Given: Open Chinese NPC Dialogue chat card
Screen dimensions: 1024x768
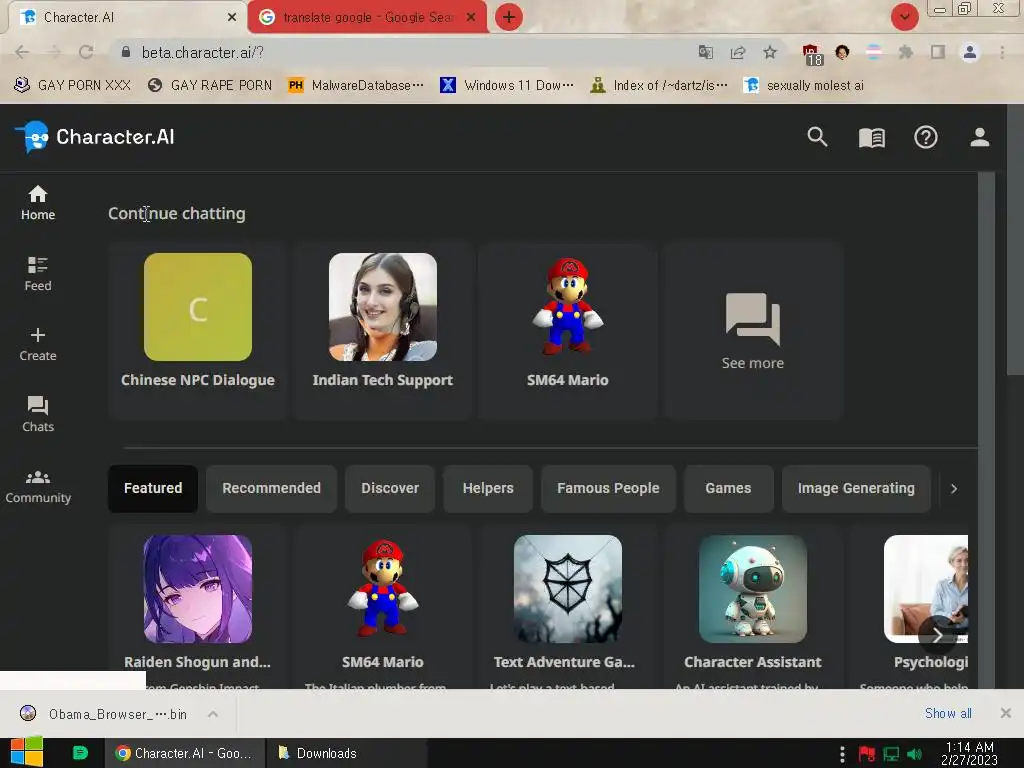Looking at the screenshot, I should (x=198, y=330).
